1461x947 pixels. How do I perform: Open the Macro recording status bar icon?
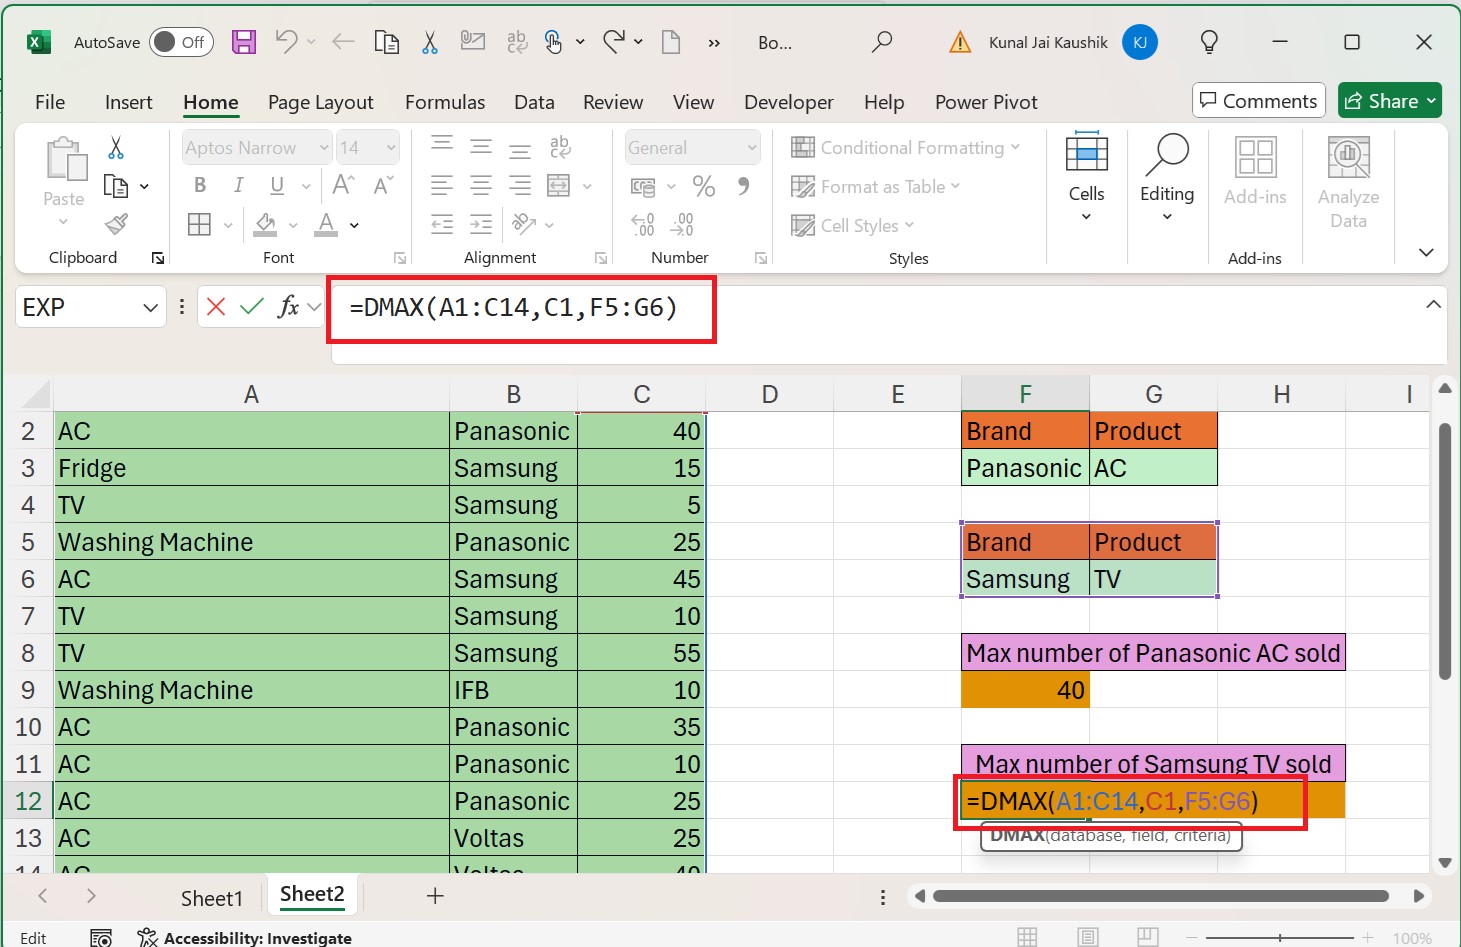[101, 938]
